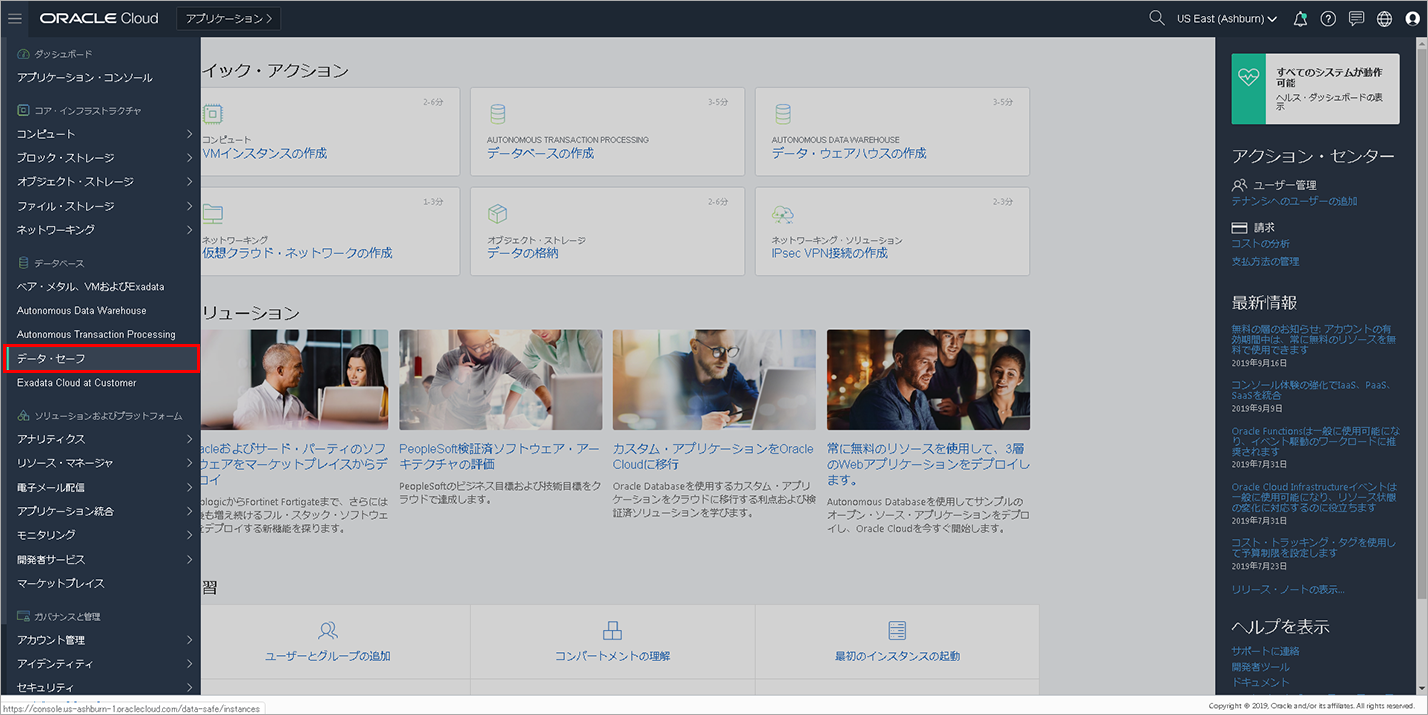Click 最初のインスタンスの起動 link

click(897, 656)
